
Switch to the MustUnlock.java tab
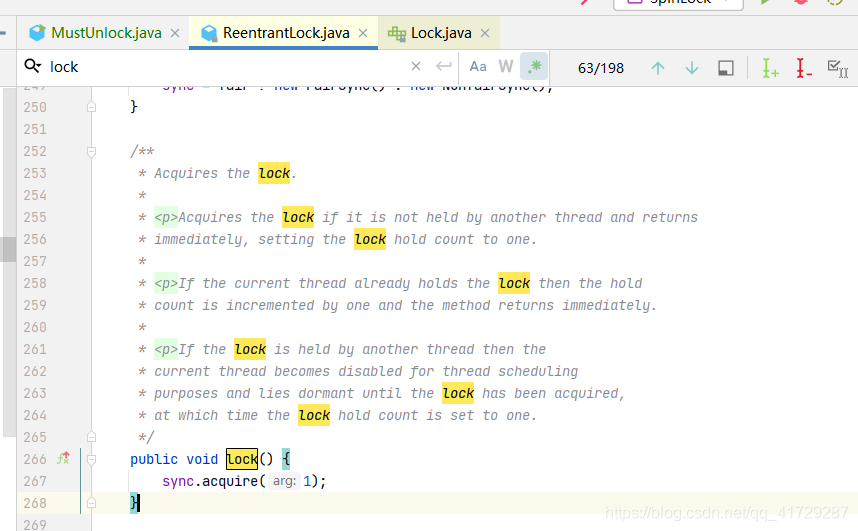(x=106, y=33)
